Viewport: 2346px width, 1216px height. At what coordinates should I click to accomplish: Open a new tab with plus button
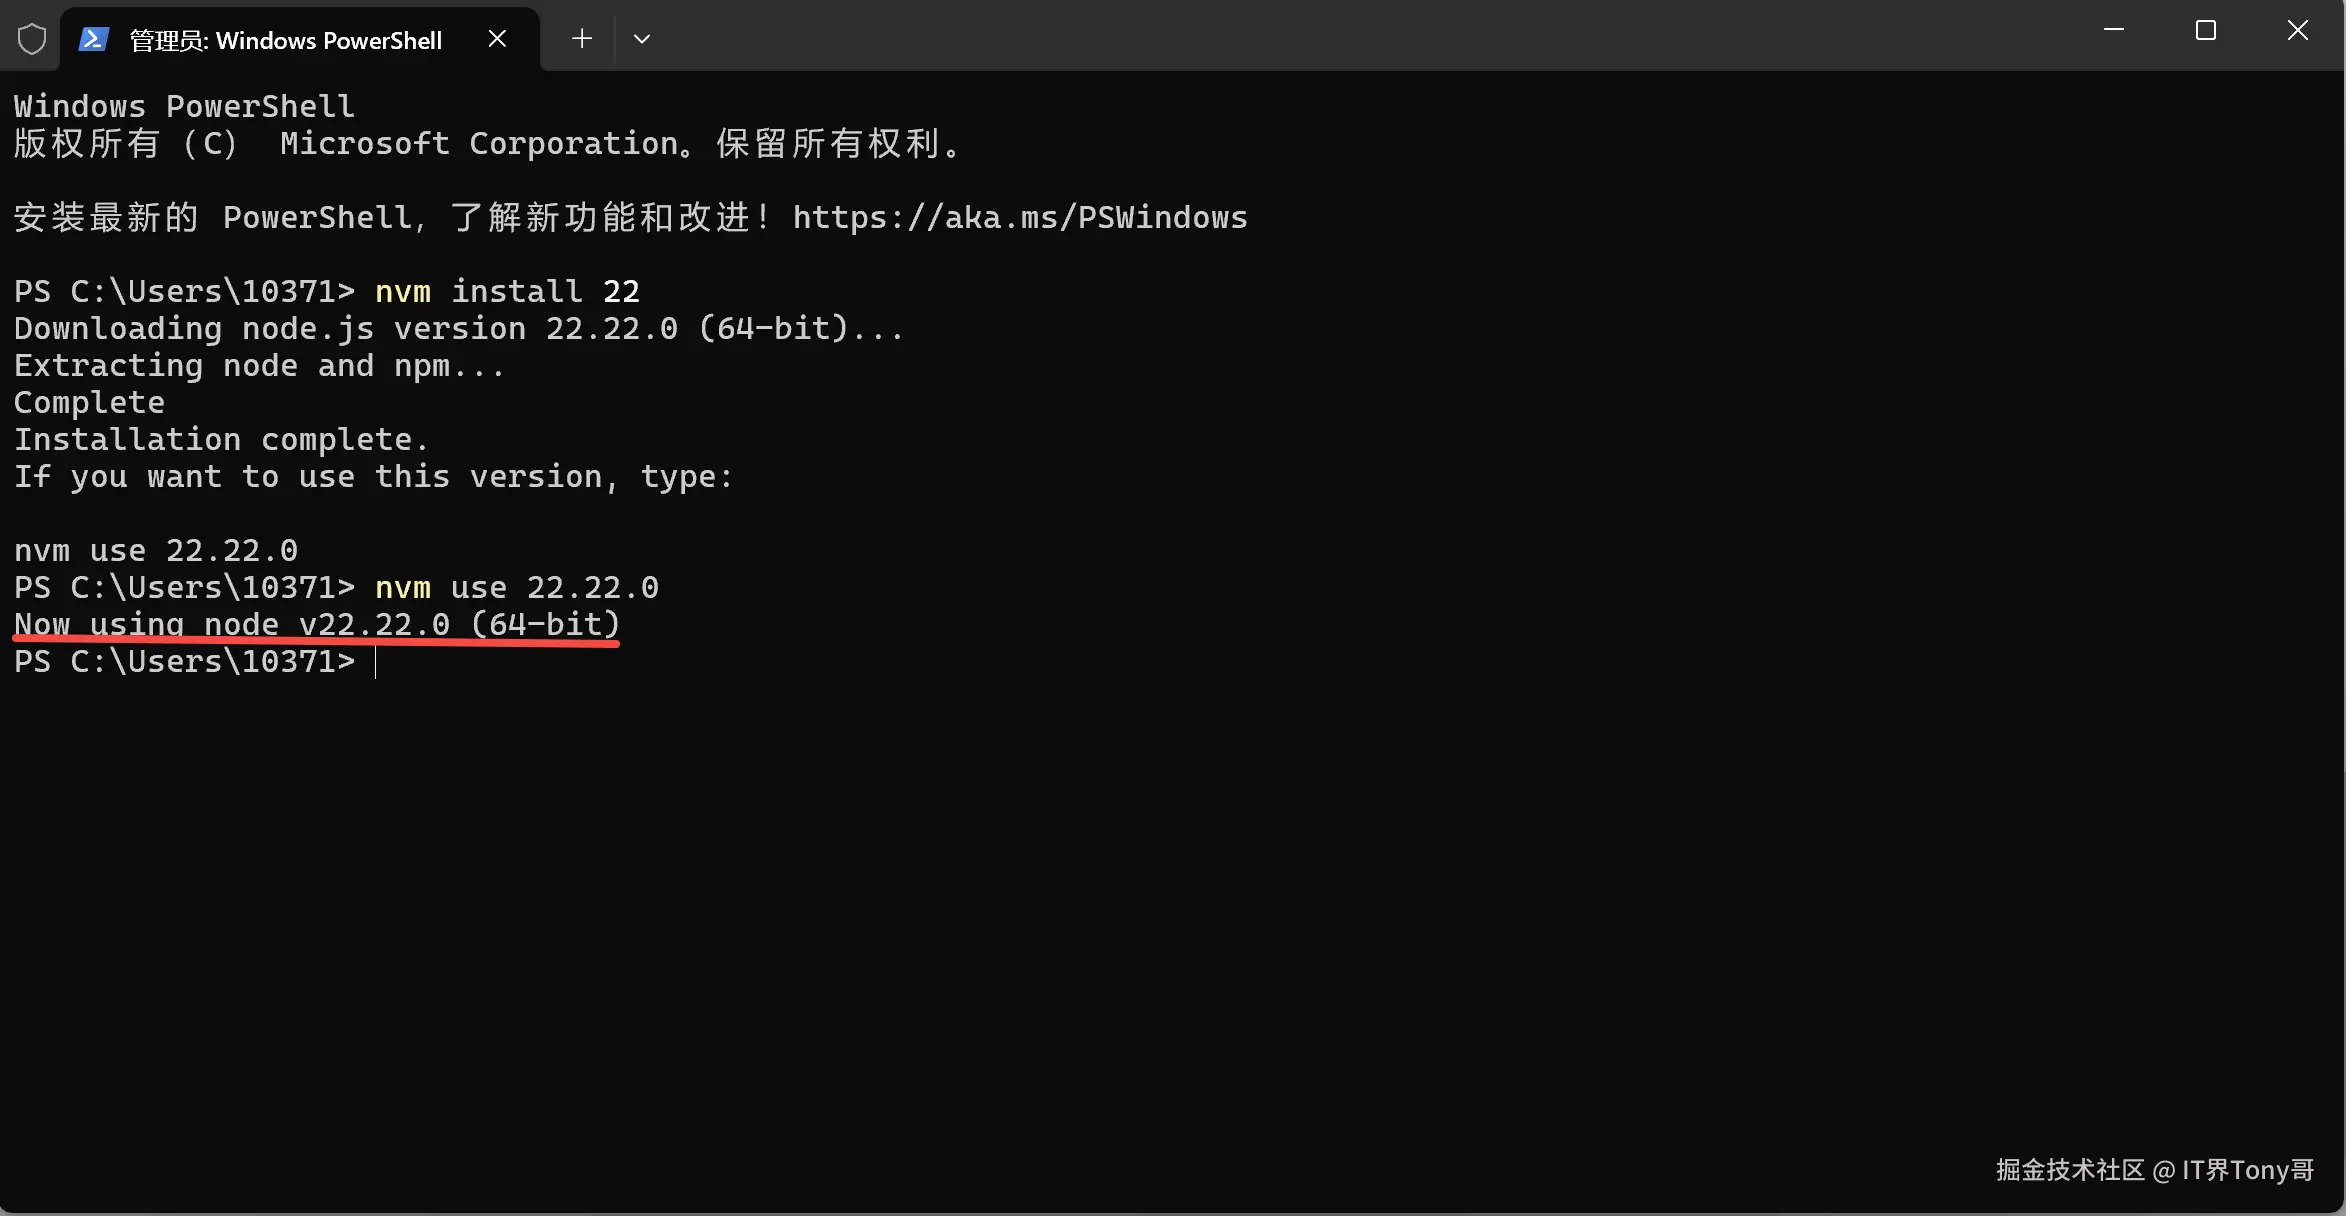pyautogui.click(x=582, y=39)
